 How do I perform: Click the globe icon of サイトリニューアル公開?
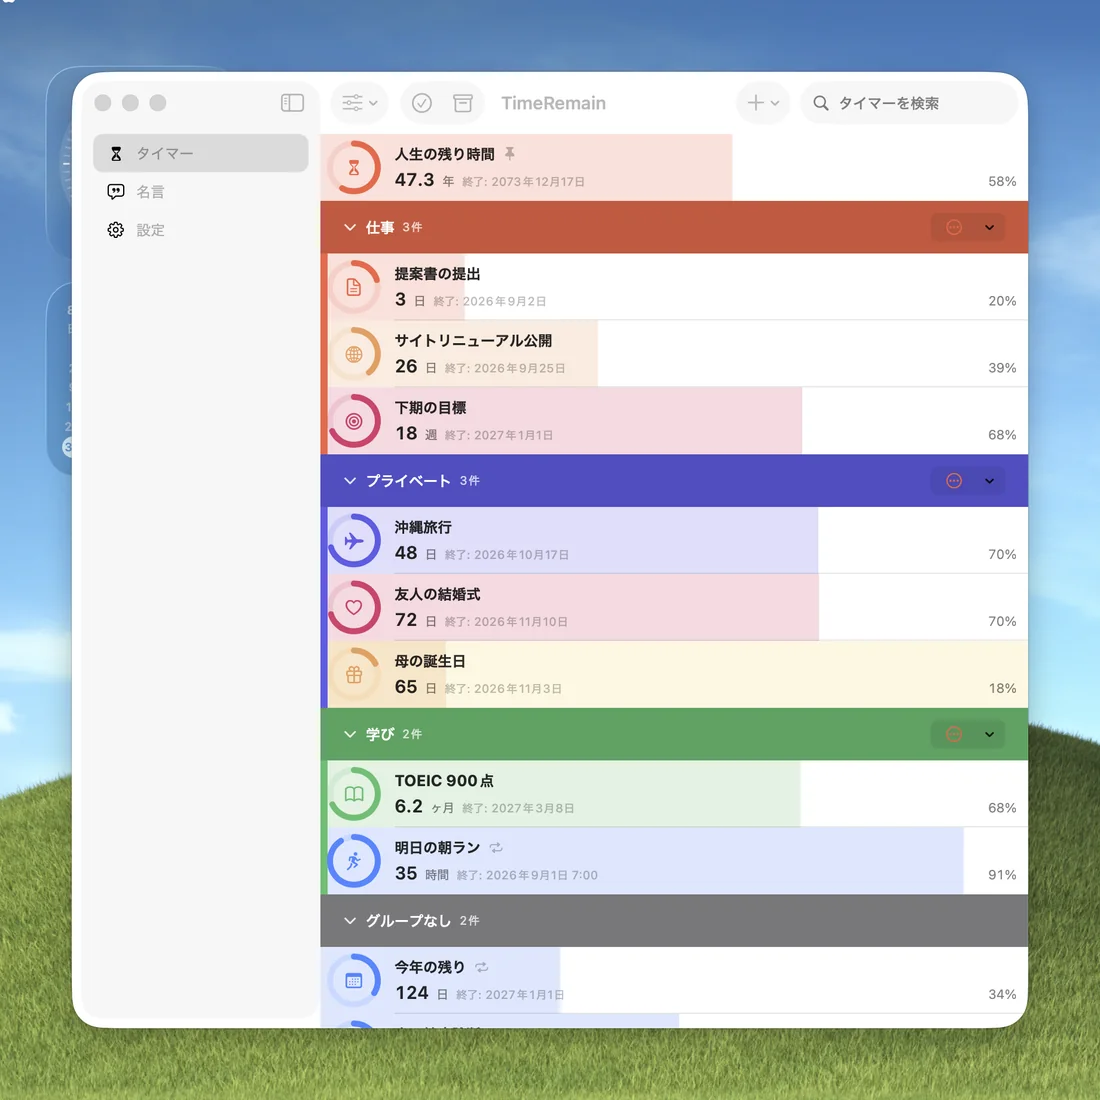click(x=354, y=354)
